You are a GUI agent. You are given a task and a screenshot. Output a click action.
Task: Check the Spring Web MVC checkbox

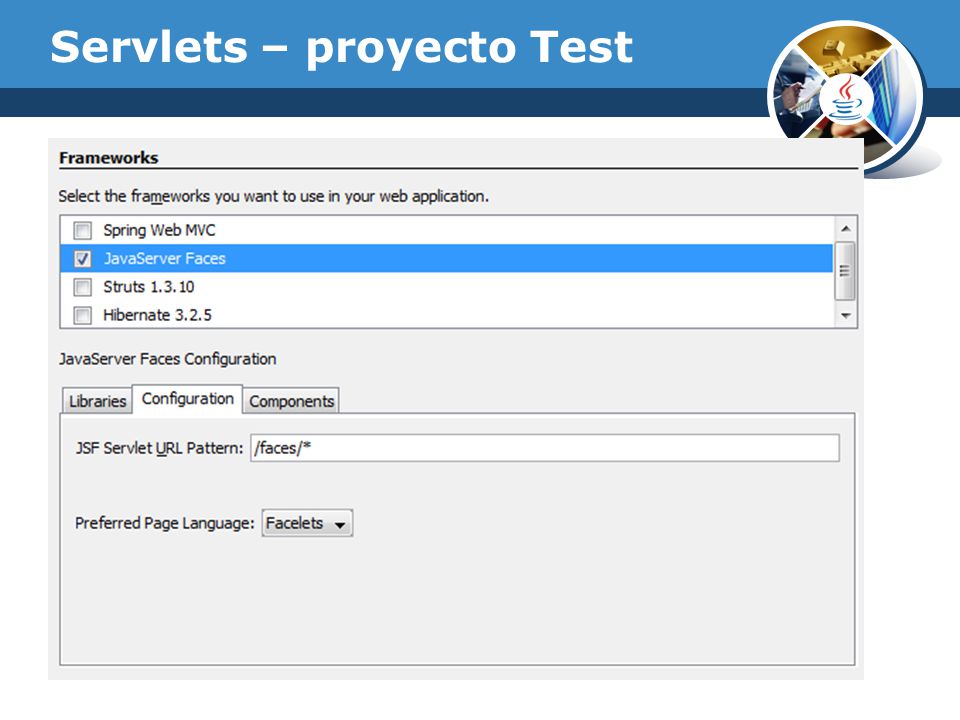pos(83,231)
